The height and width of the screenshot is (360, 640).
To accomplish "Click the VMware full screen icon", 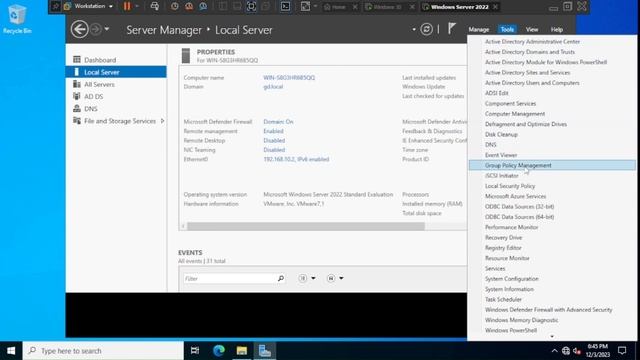I will [251, 6].
